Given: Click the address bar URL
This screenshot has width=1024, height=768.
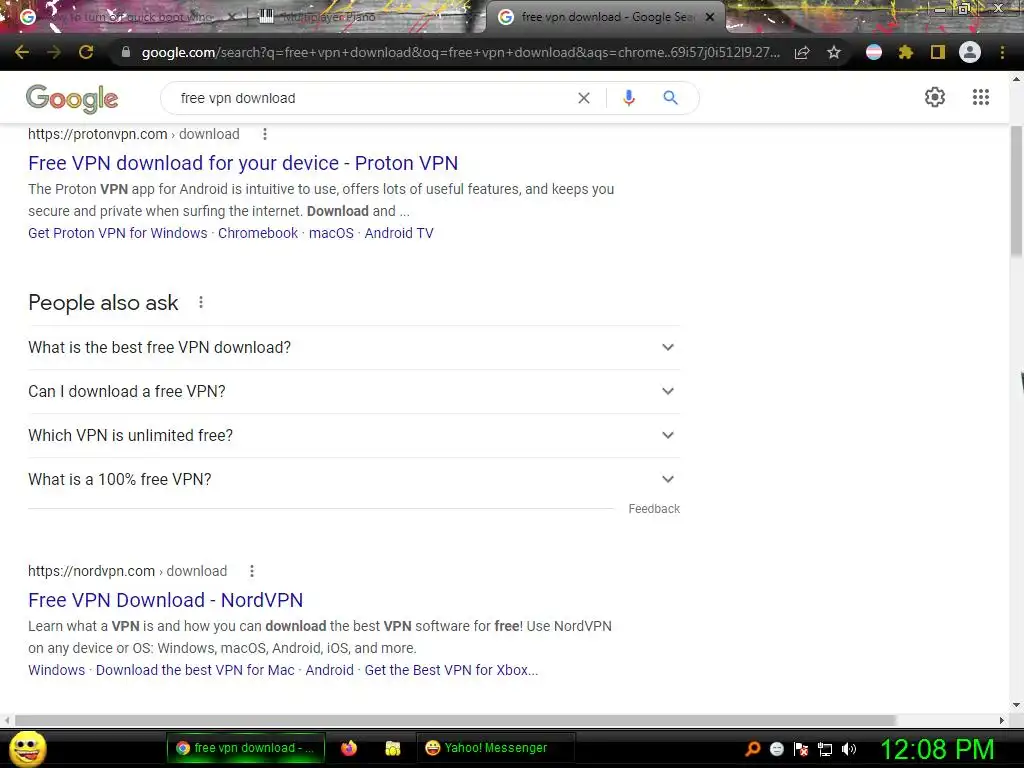Looking at the screenshot, I should pyautogui.click(x=460, y=52).
